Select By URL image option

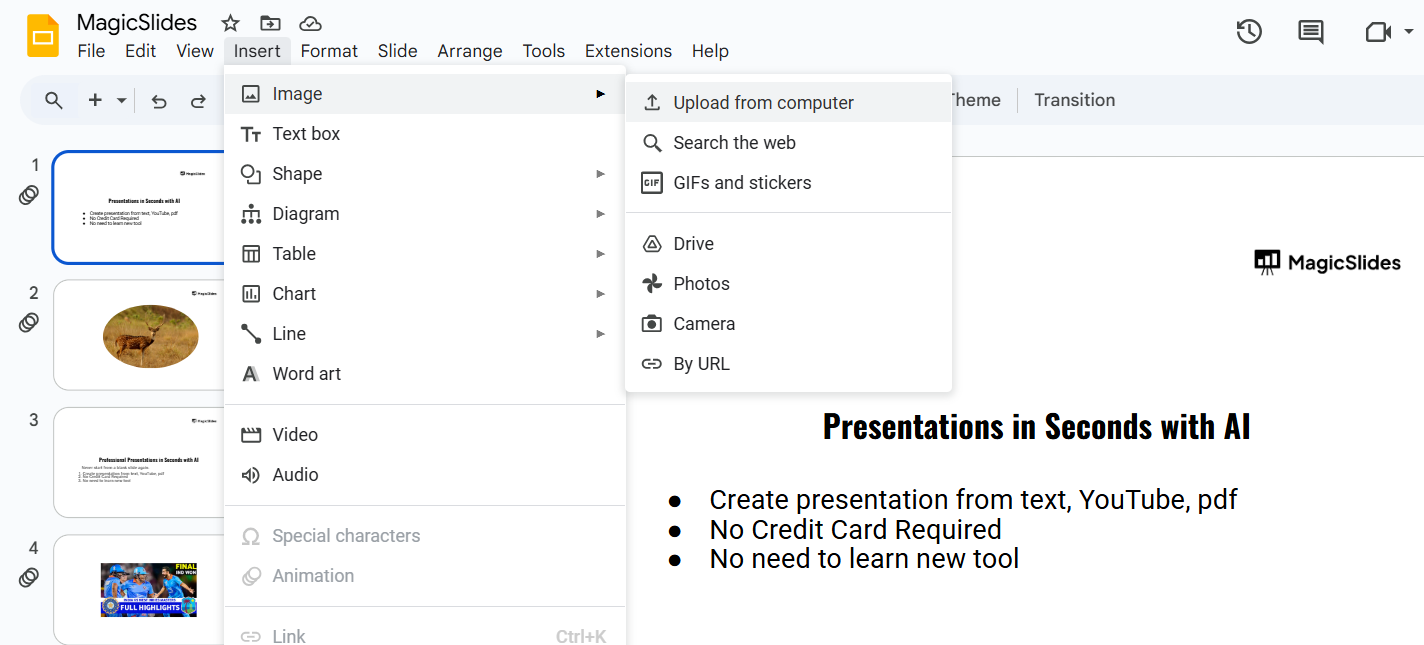click(701, 364)
